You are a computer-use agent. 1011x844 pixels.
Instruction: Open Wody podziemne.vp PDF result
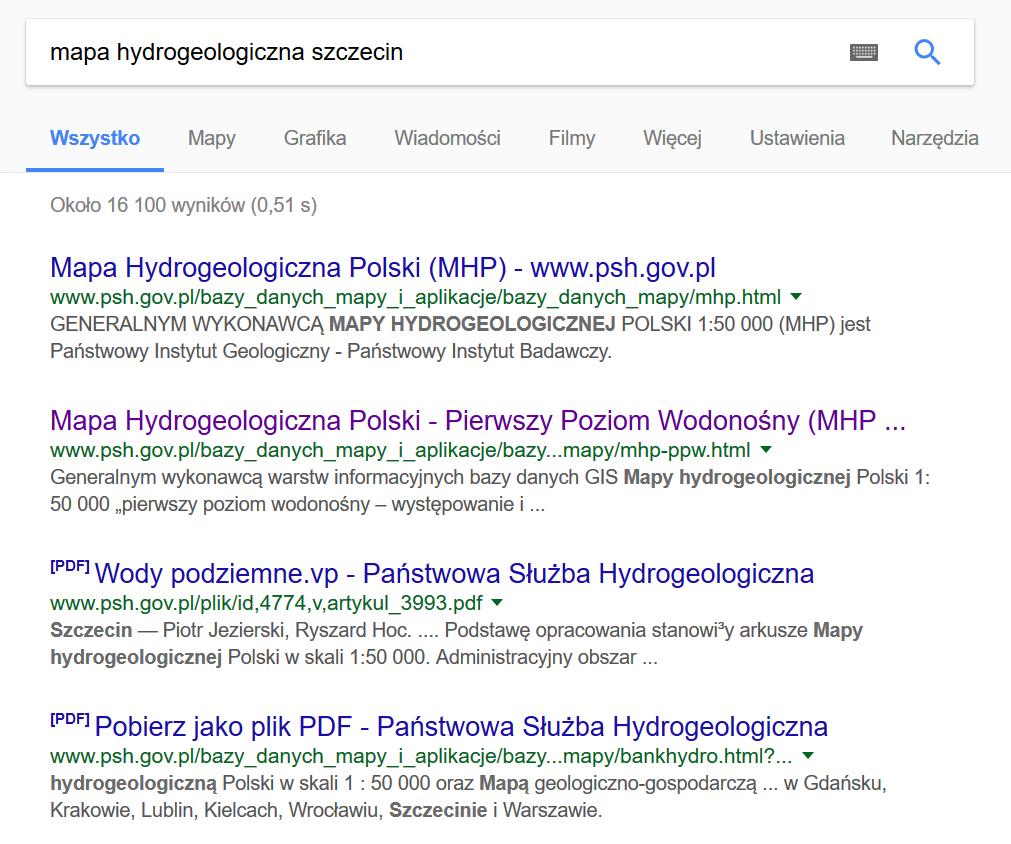pyautogui.click(x=454, y=573)
